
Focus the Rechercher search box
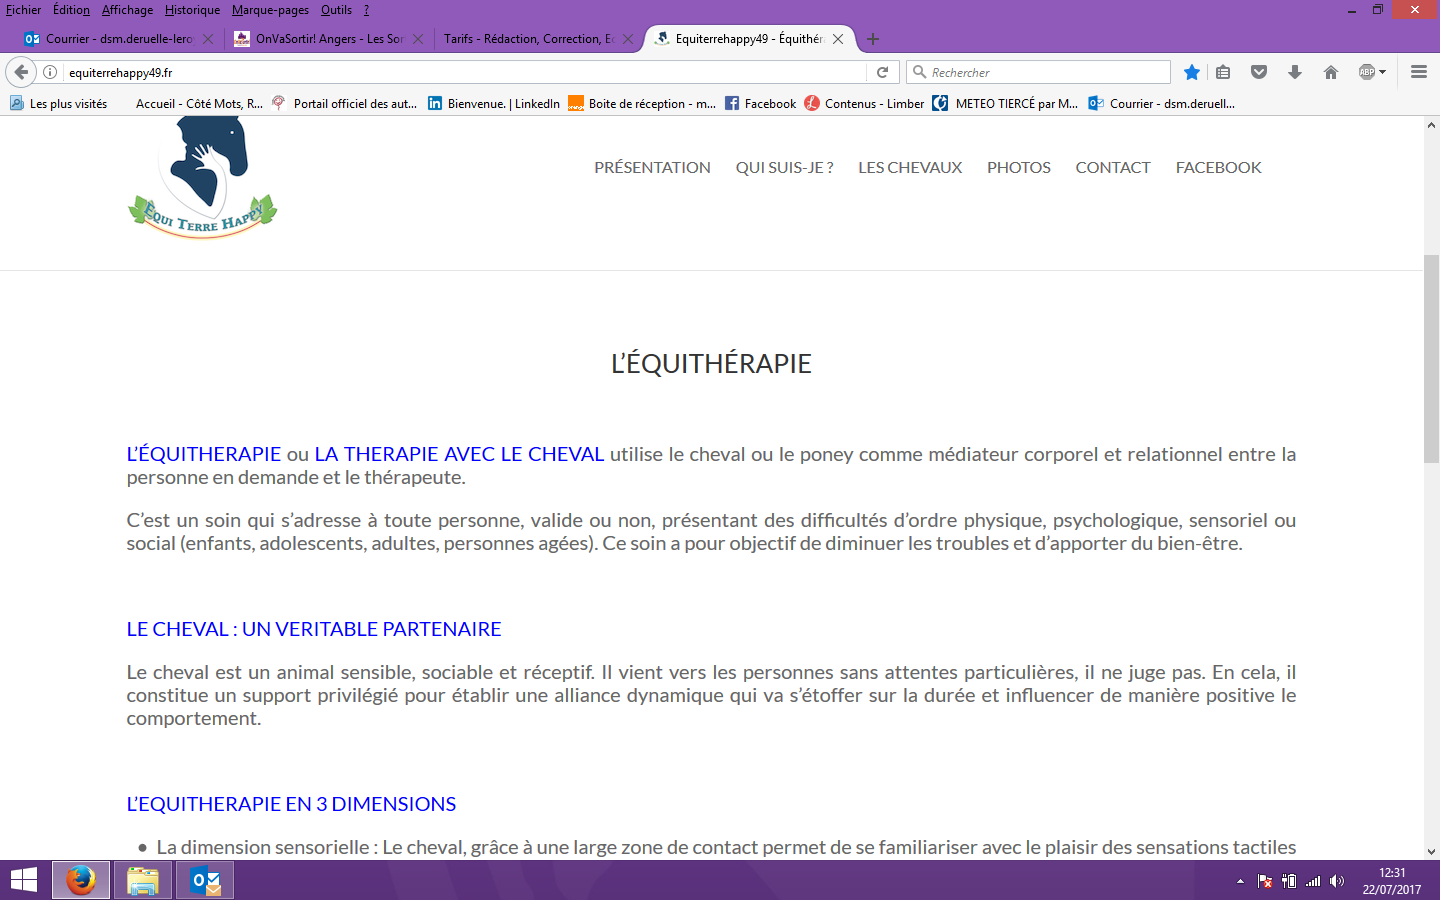(x=1038, y=72)
